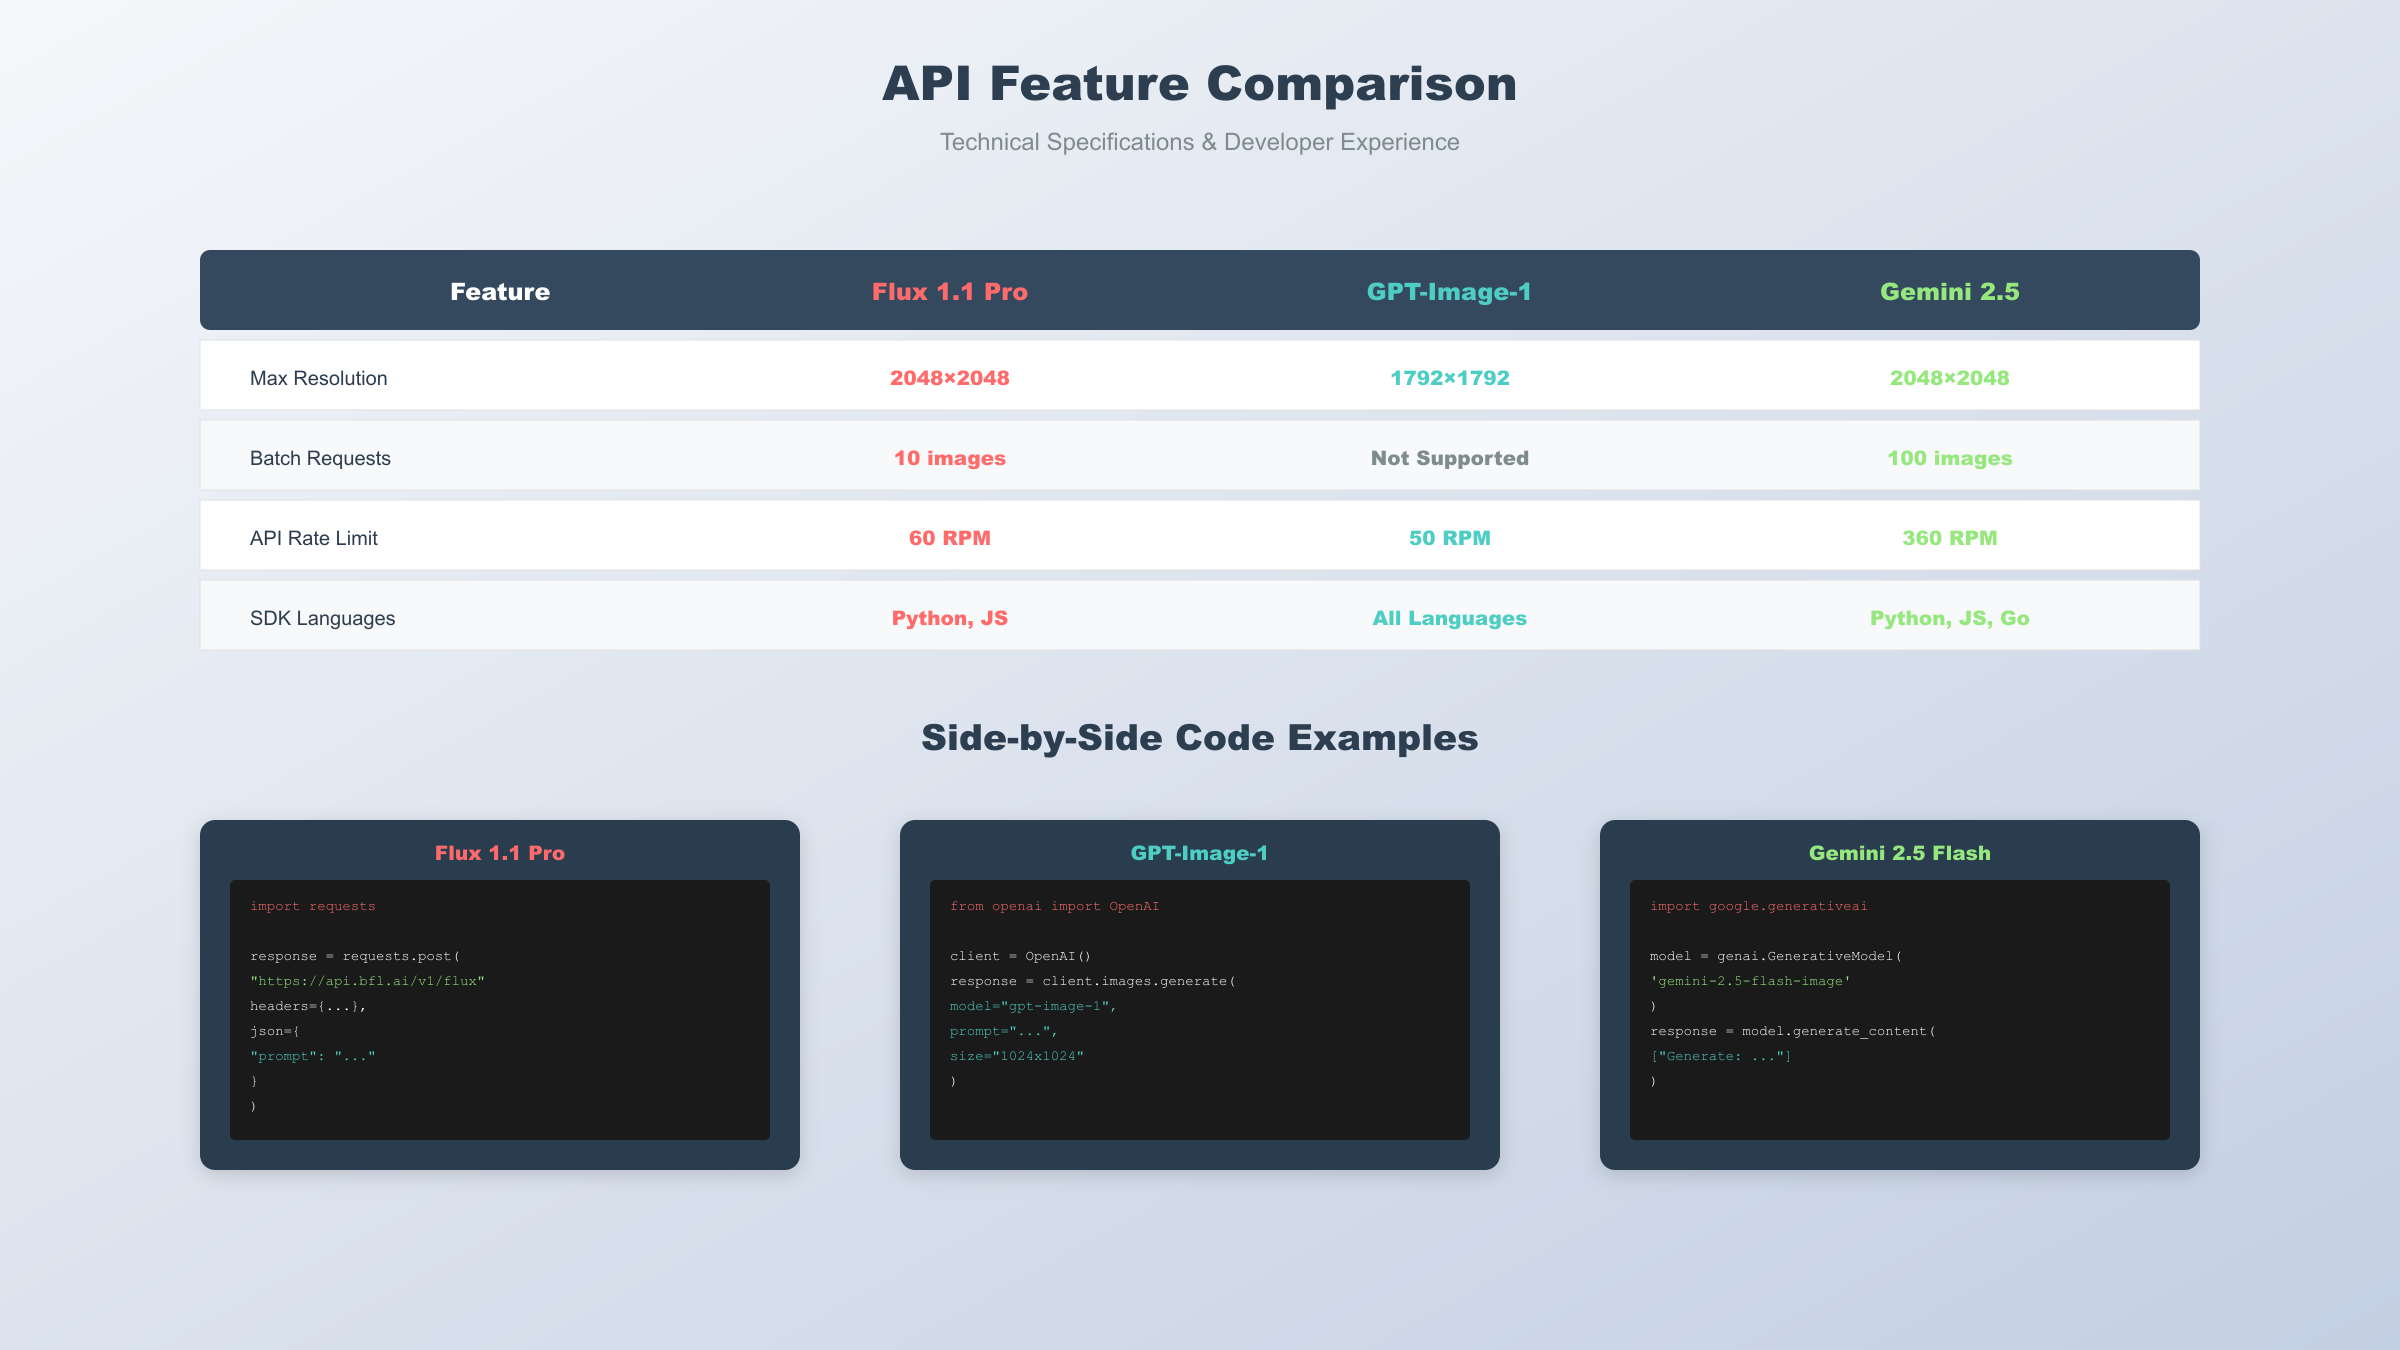Click the "headers={...}," code line
The image size is (2400, 1350).
point(308,1006)
